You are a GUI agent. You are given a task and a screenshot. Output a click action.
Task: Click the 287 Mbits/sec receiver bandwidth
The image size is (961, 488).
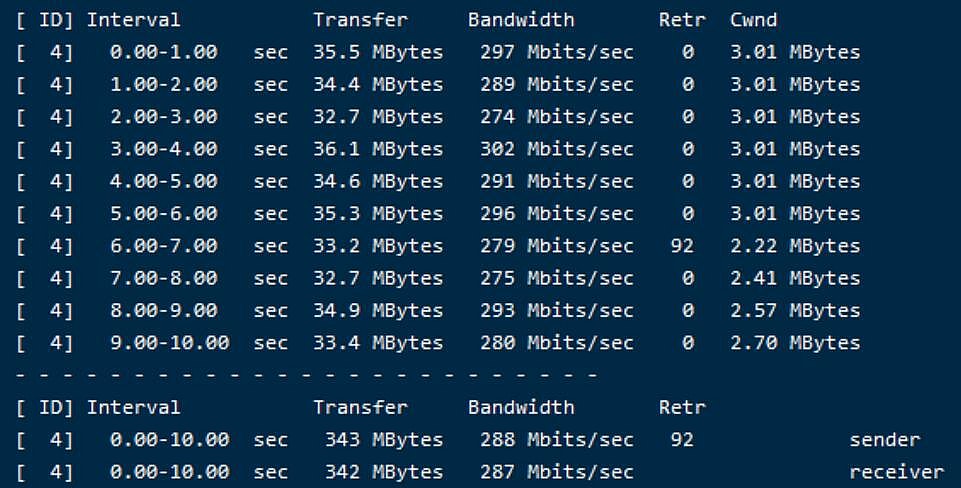tap(556, 472)
